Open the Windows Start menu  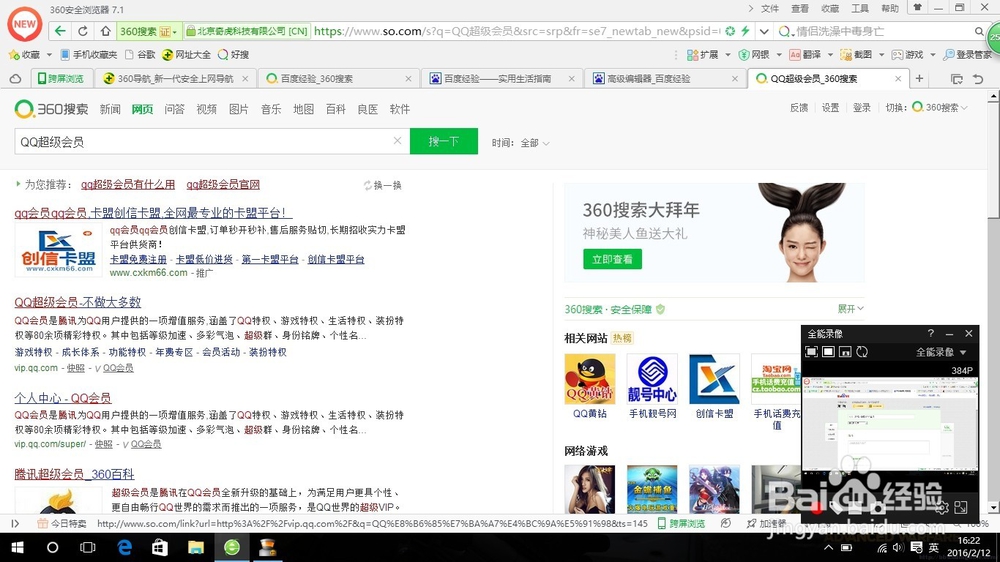(x=18, y=547)
